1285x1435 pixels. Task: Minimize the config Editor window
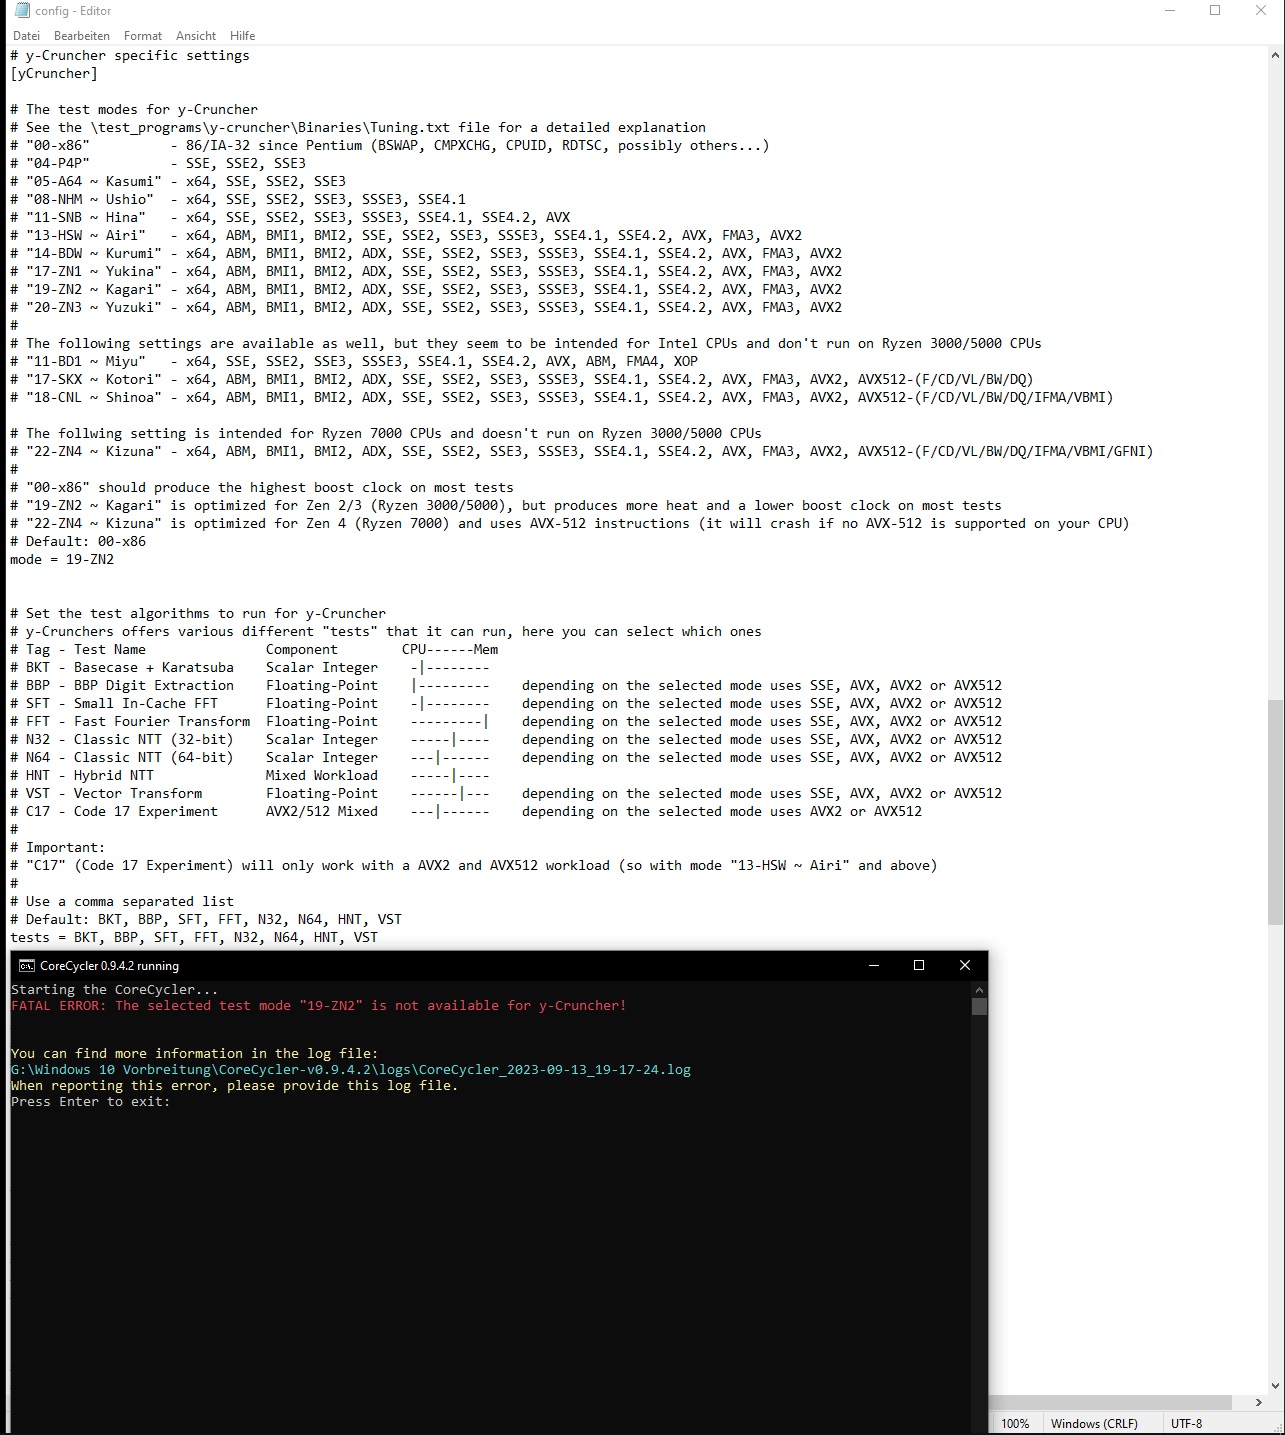1170,11
